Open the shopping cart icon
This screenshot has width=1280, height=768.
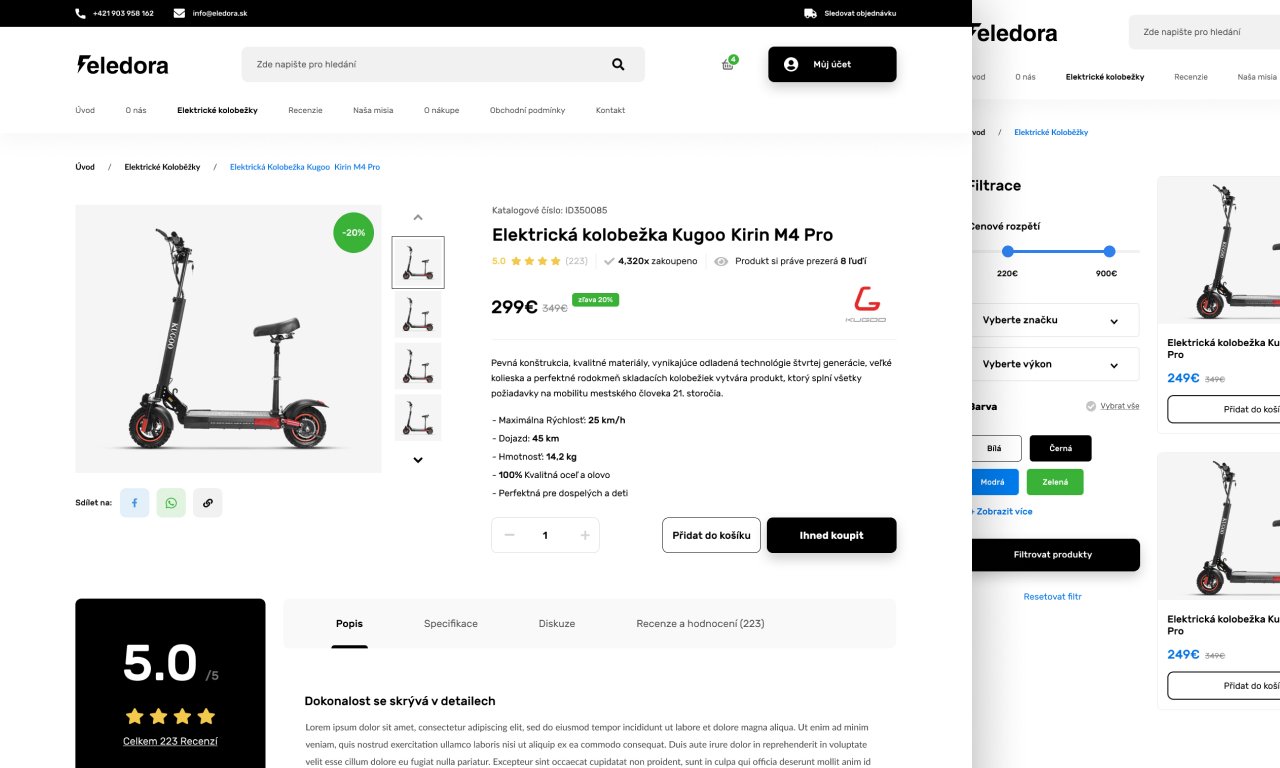[x=728, y=64]
